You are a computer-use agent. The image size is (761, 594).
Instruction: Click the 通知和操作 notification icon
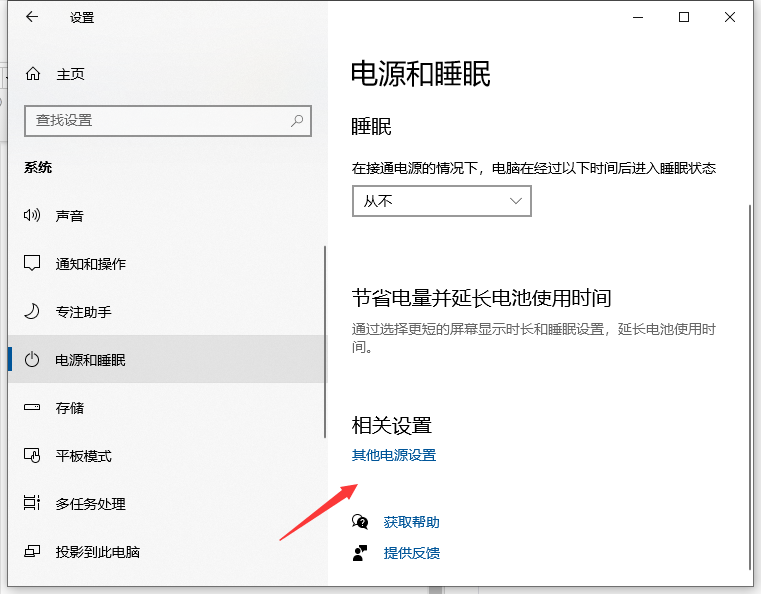(33, 264)
